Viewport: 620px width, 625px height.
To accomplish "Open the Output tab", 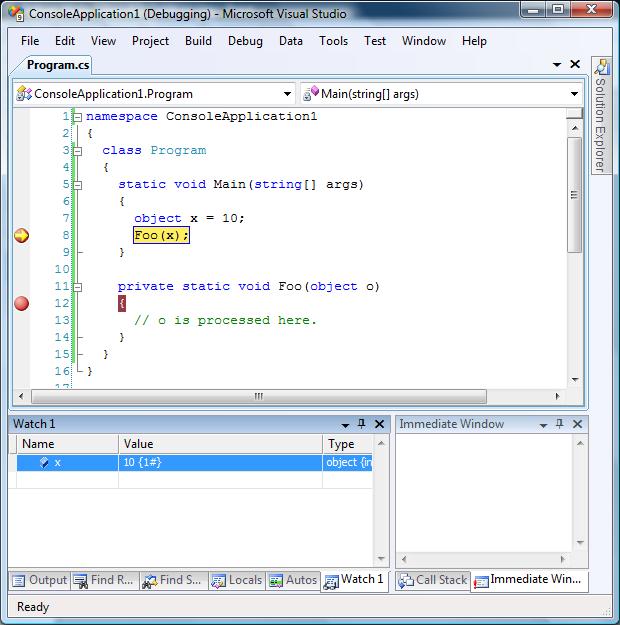I will coord(39,580).
